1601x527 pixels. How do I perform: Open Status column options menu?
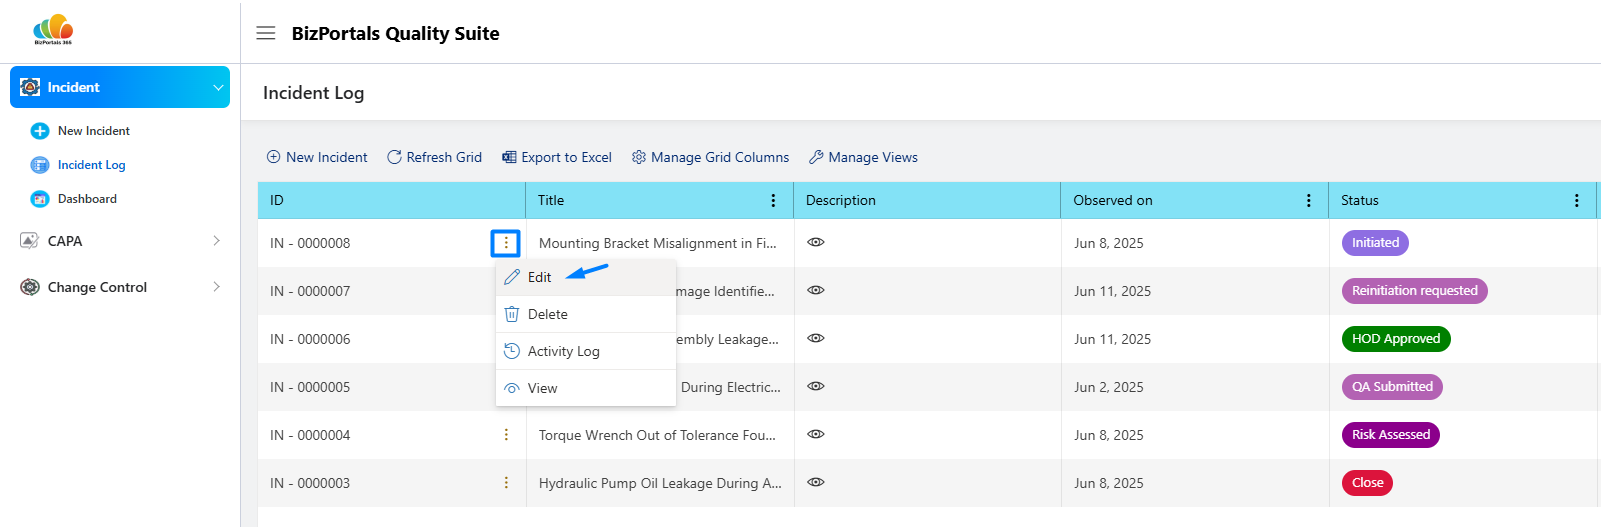(1577, 201)
